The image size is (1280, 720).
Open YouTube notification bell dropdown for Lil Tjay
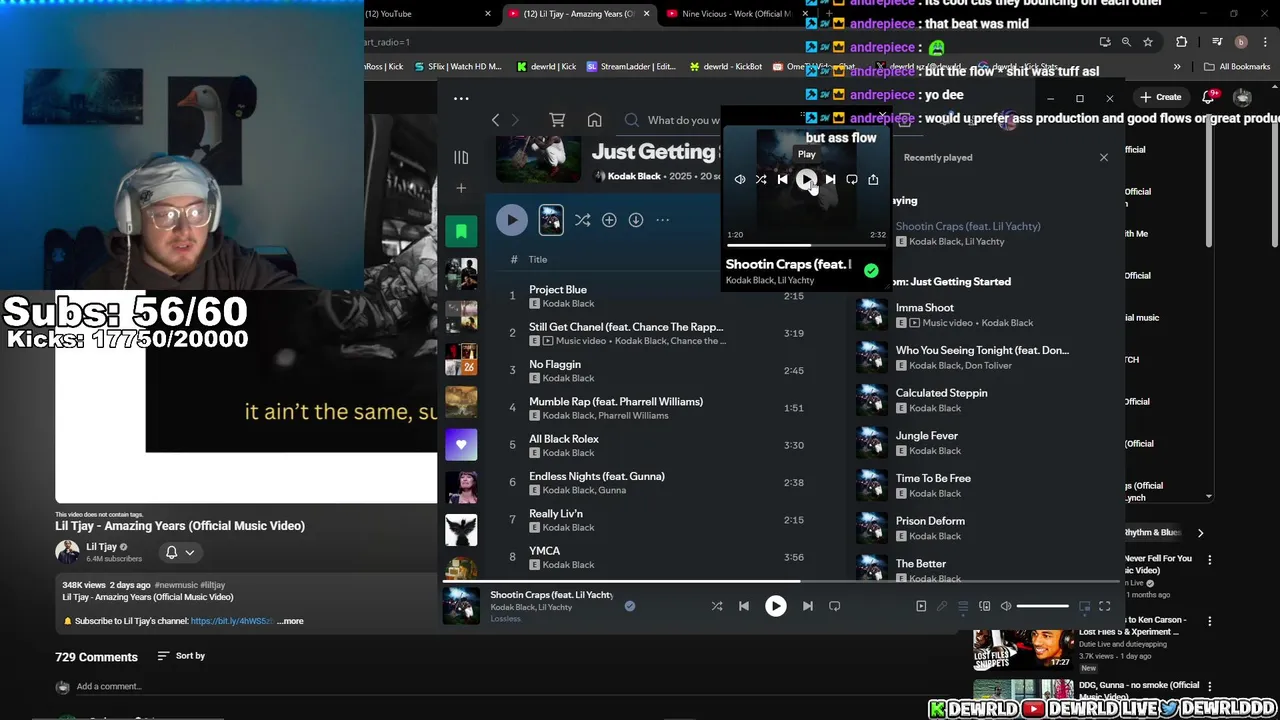180,552
